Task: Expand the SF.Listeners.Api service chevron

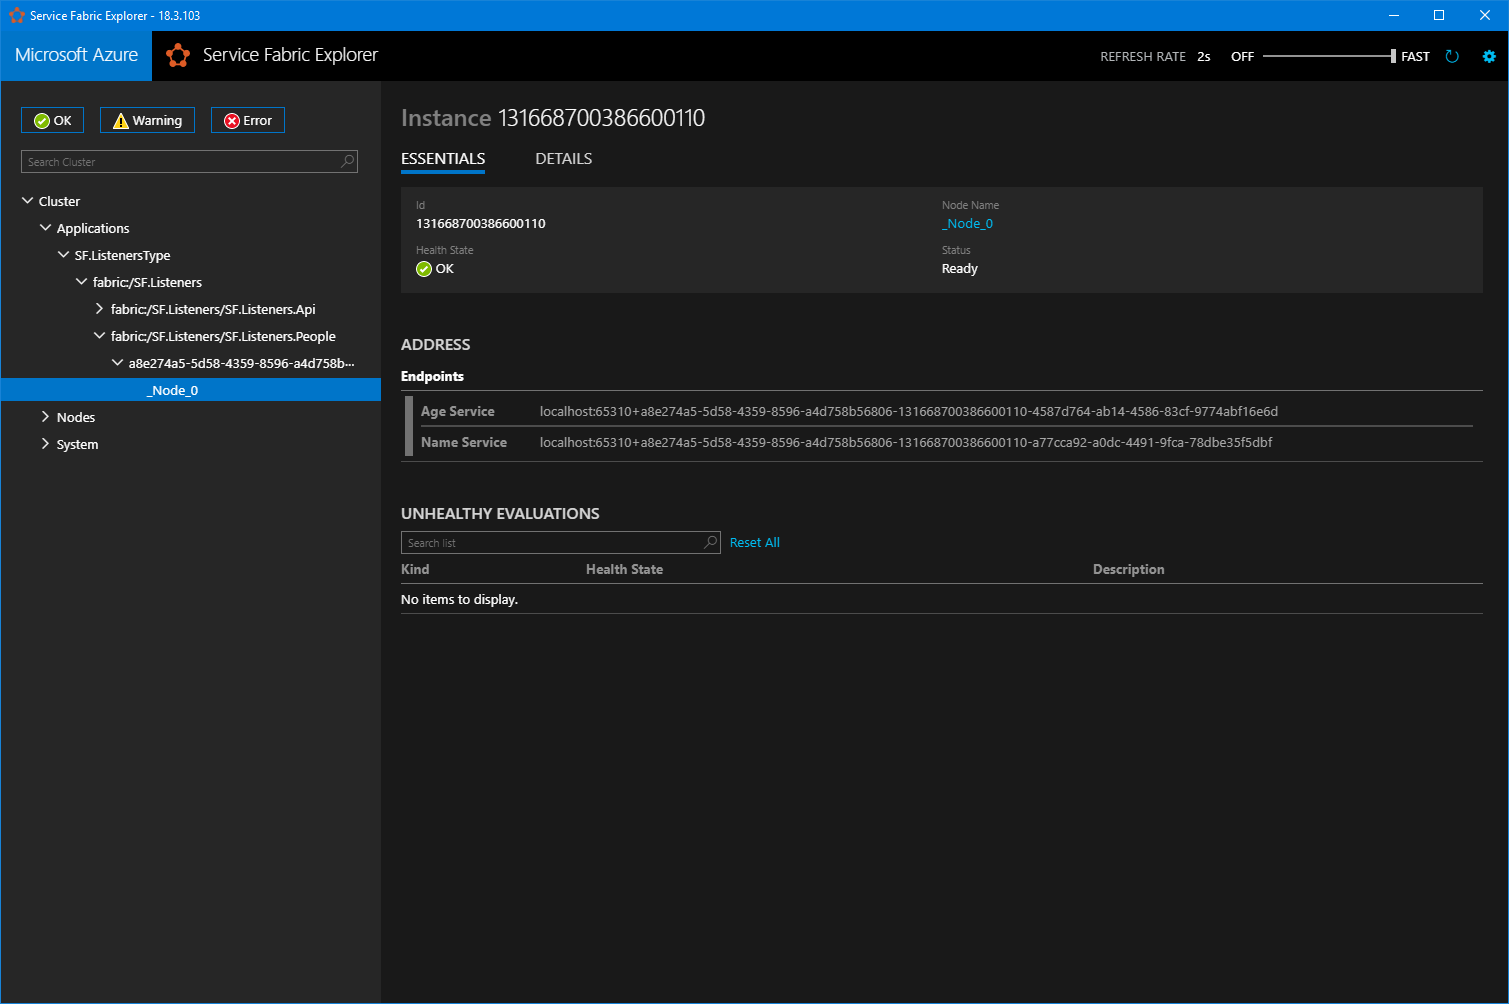Action: [100, 309]
